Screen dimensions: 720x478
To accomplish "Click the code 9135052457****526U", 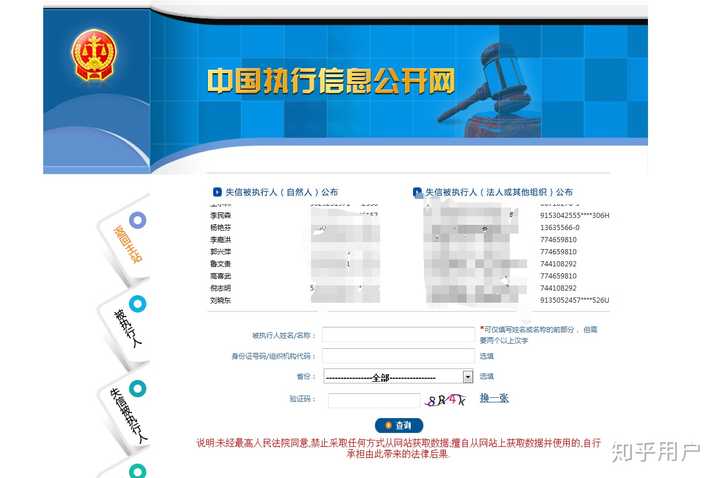I will pos(574,300).
